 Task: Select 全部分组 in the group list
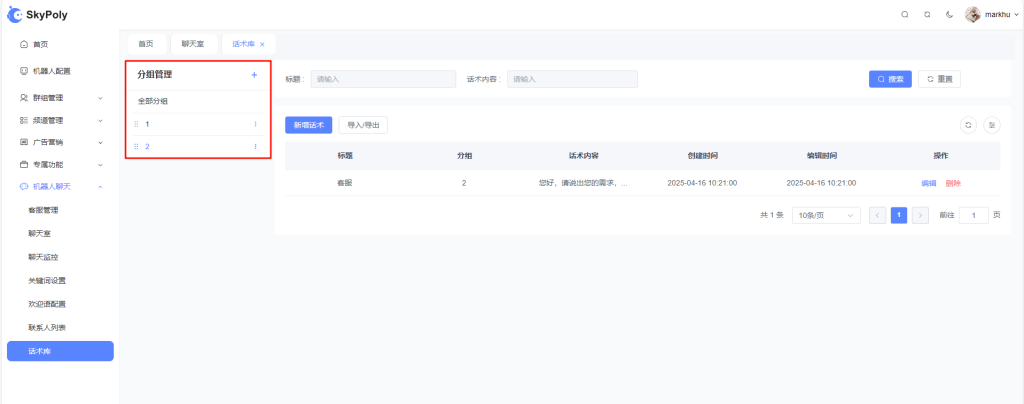[153, 101]
